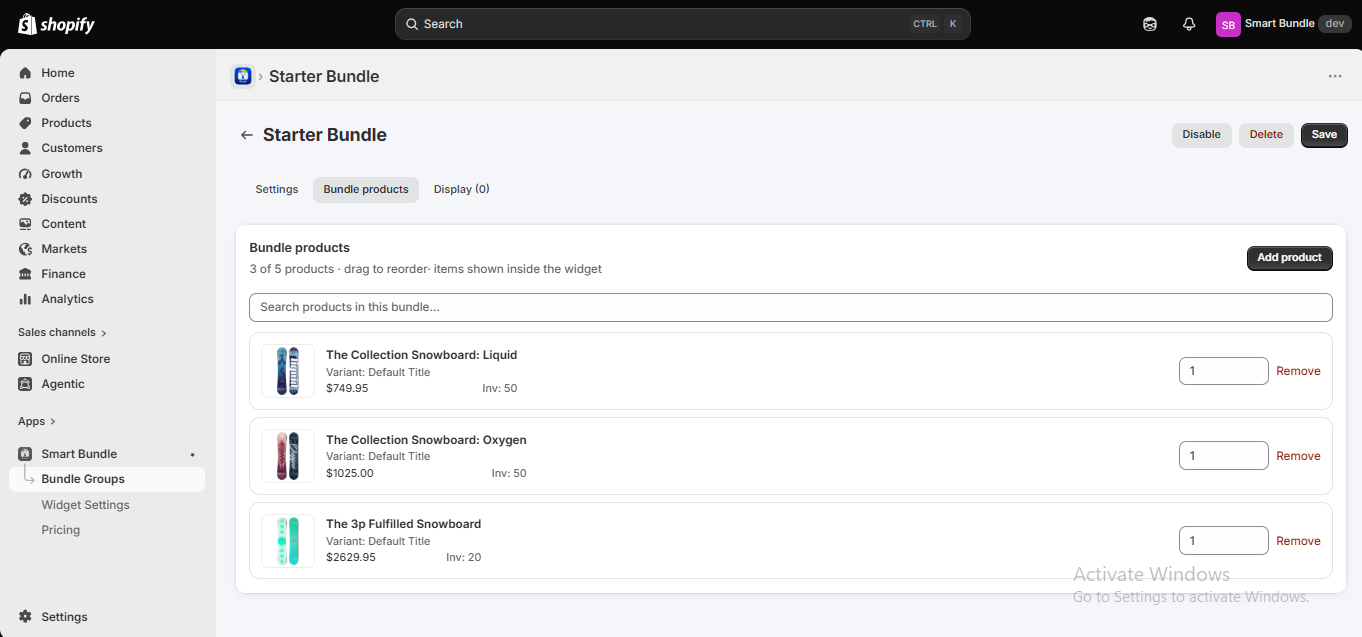The image size is (1362, 637).
Task: Click The 3p Fulfilled Snowboard thumbnail
Action: point(288,541)
